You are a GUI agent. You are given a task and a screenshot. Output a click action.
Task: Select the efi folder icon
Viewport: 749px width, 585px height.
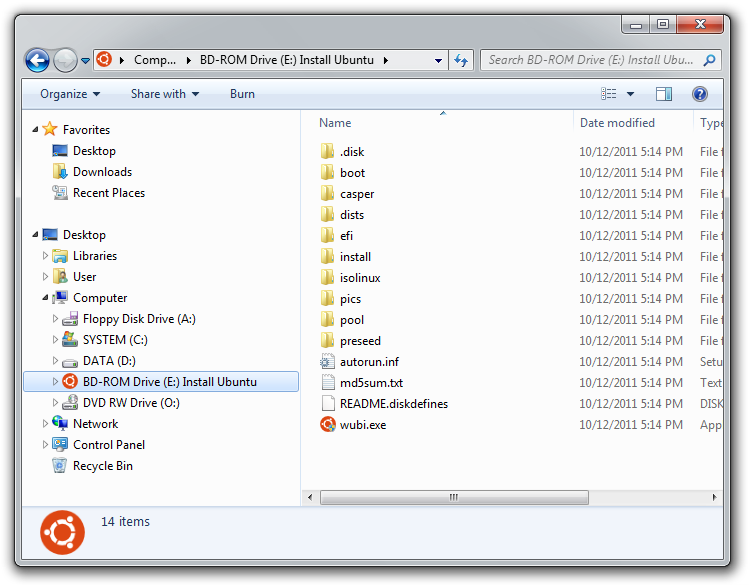tap(327, 235)
